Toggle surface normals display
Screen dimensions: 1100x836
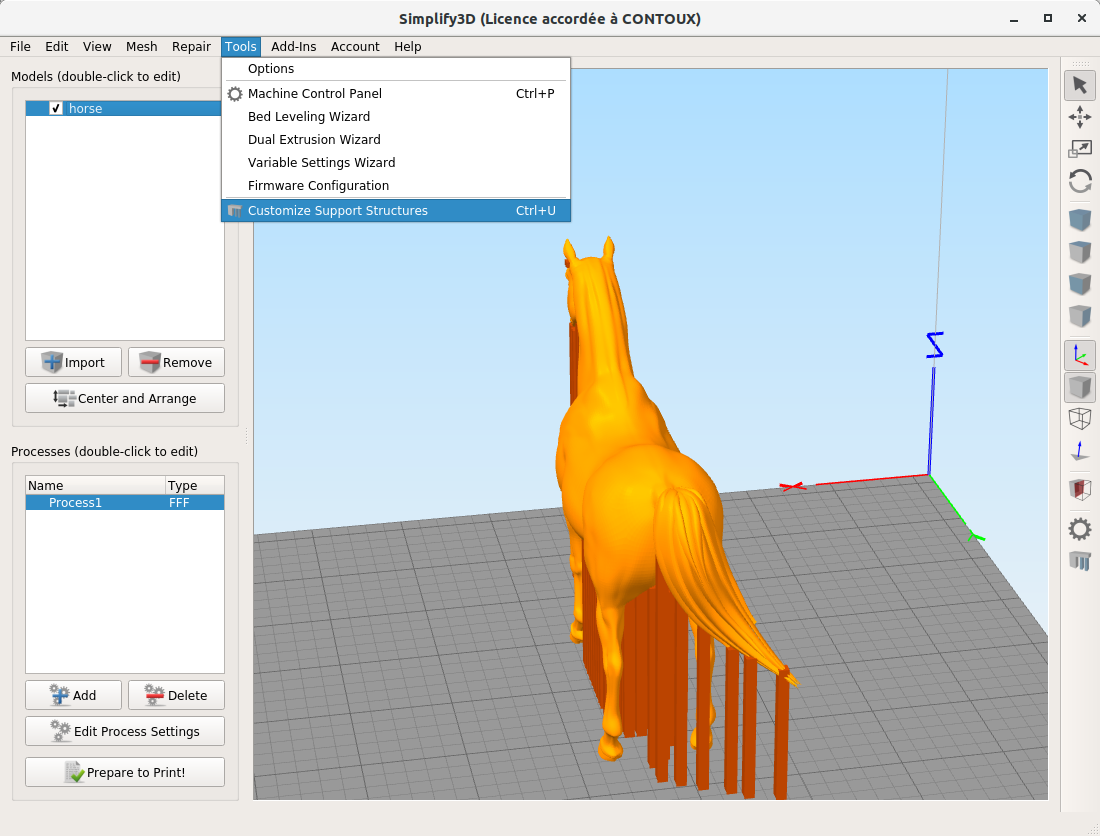click(1080, 451)
